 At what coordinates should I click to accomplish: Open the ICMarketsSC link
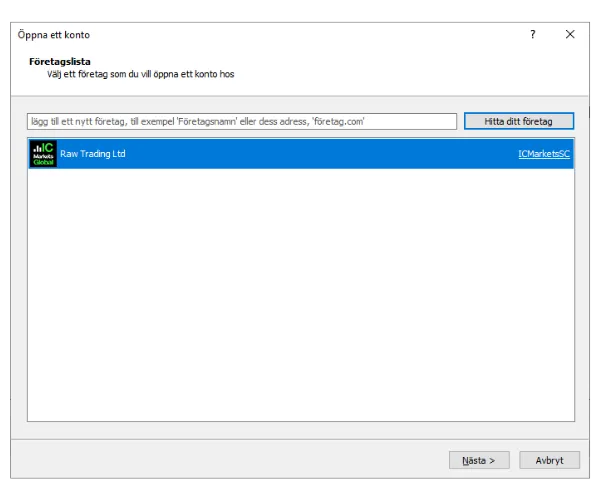coord(543,154)
